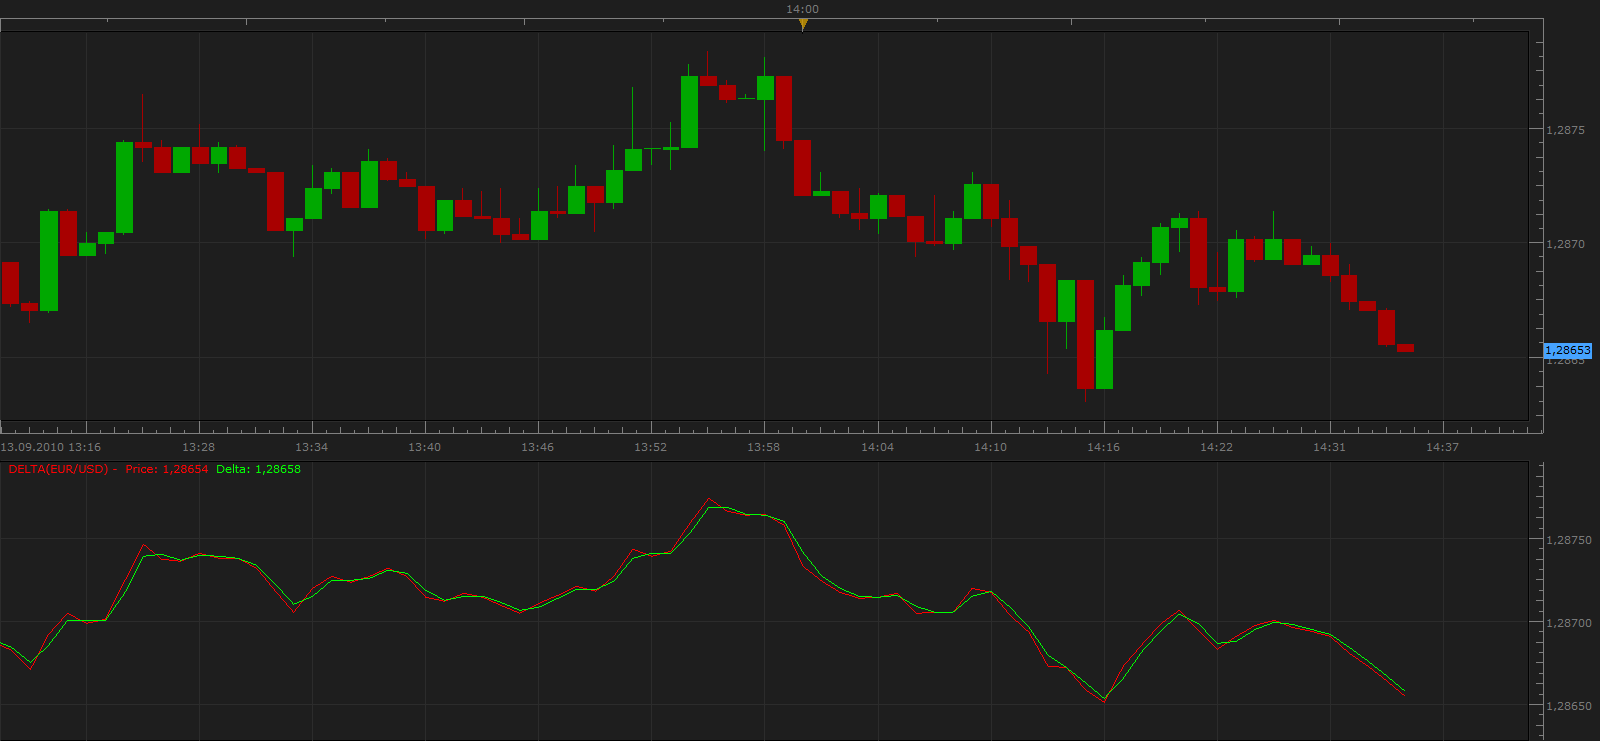Click the 14:37 time axis label
Viewport: 1600px width, 741px height.
(1442, 447)
